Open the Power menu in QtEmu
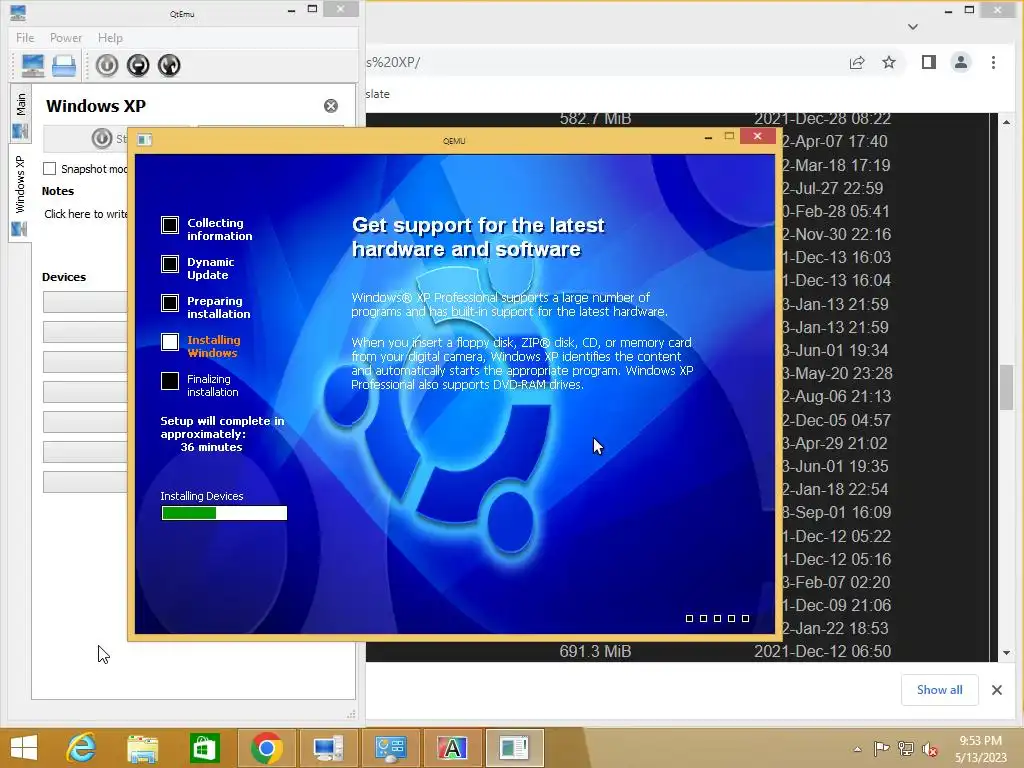The width and height of the screenshot is (1024, 768). [x=66, y=38]
